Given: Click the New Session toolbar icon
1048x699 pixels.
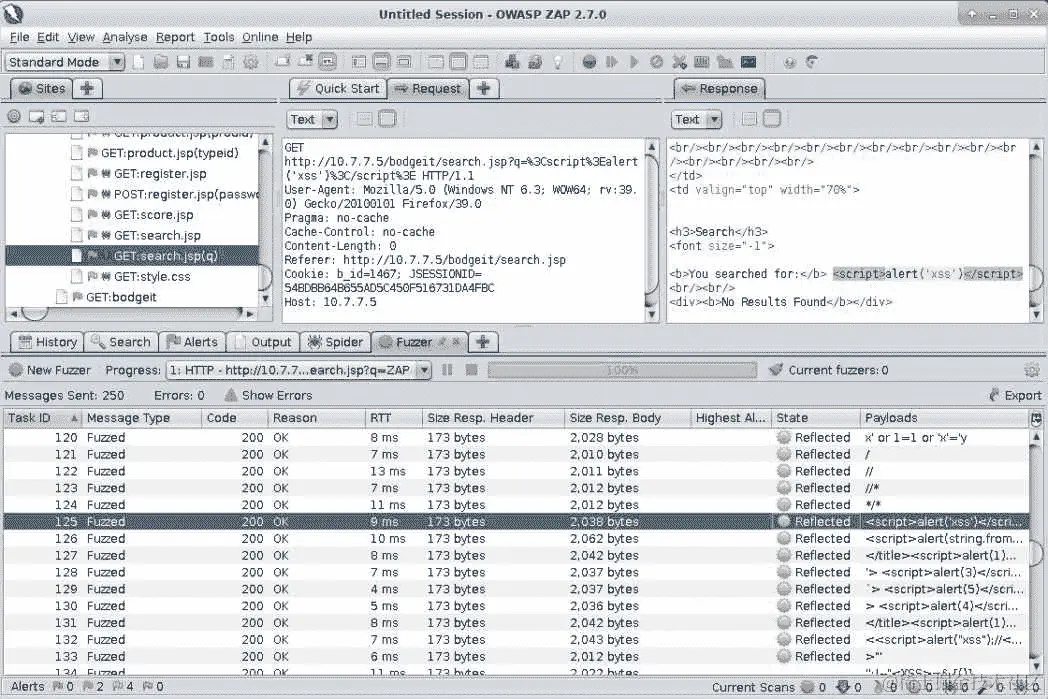Looking at the screenshot, I should (138, 62).
